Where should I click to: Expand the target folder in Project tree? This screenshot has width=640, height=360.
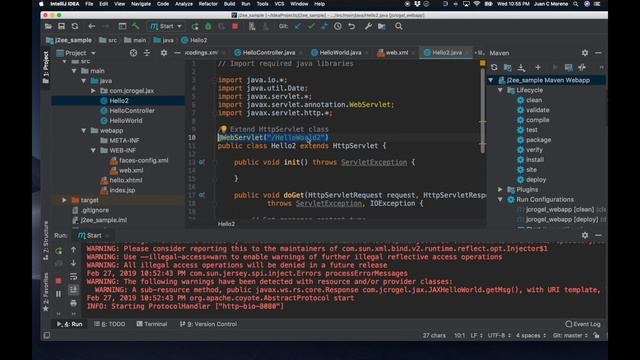(64, 200)
